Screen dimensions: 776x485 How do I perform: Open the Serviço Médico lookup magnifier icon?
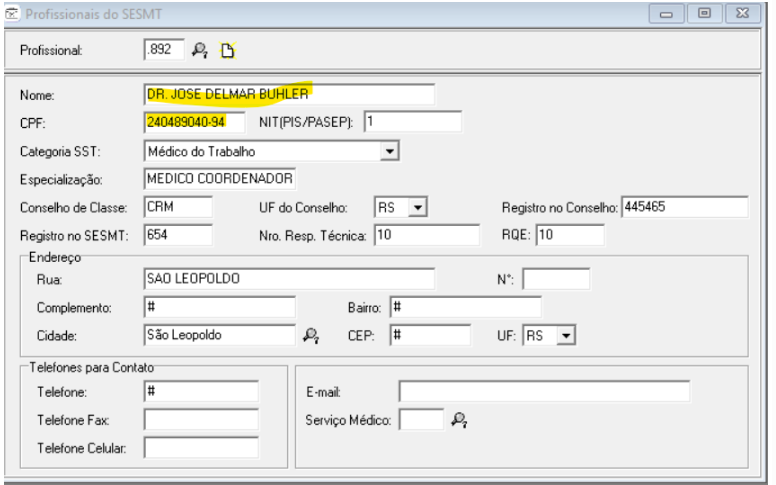(x=459, y=421)
